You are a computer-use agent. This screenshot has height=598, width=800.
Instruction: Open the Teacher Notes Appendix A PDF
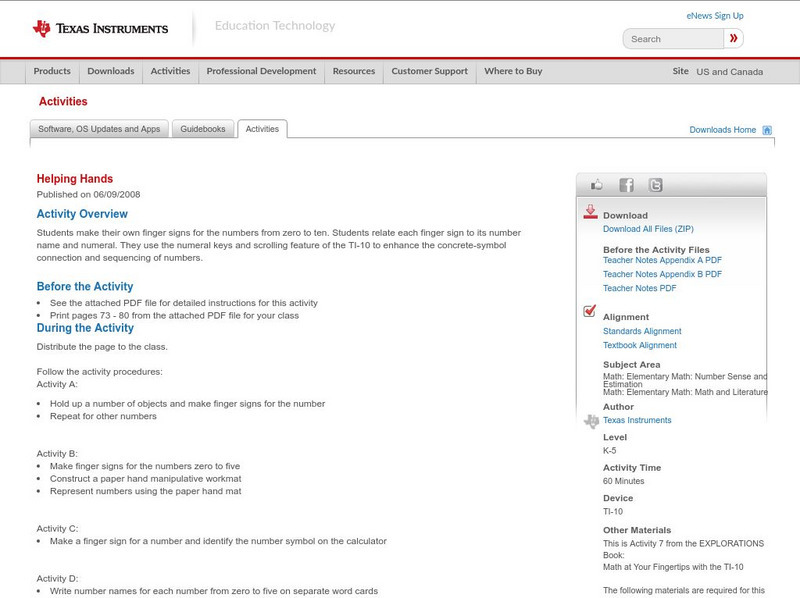coord(662,260)
